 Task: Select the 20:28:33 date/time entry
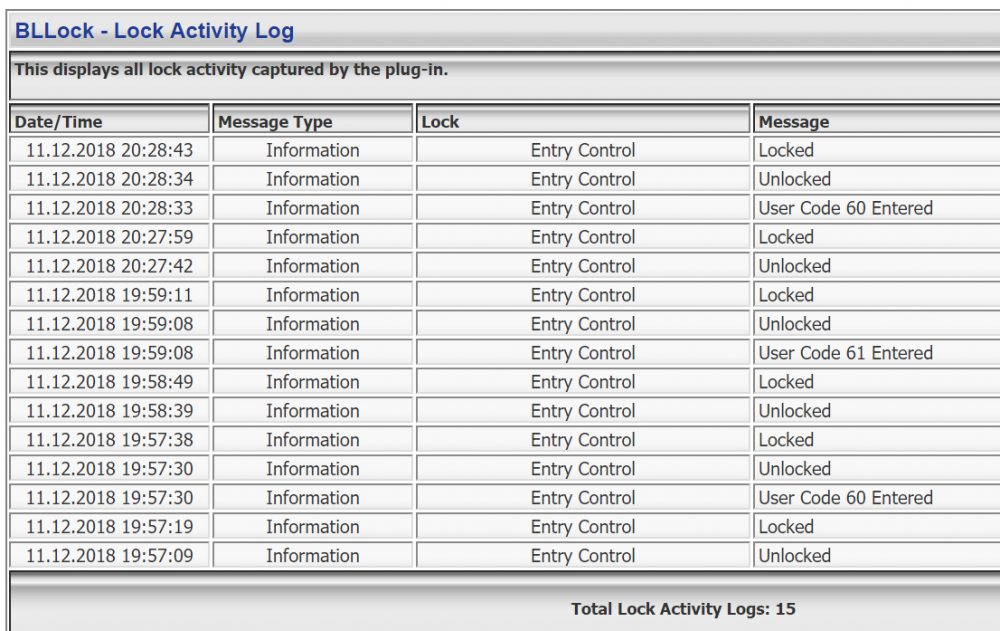point(110,209)
